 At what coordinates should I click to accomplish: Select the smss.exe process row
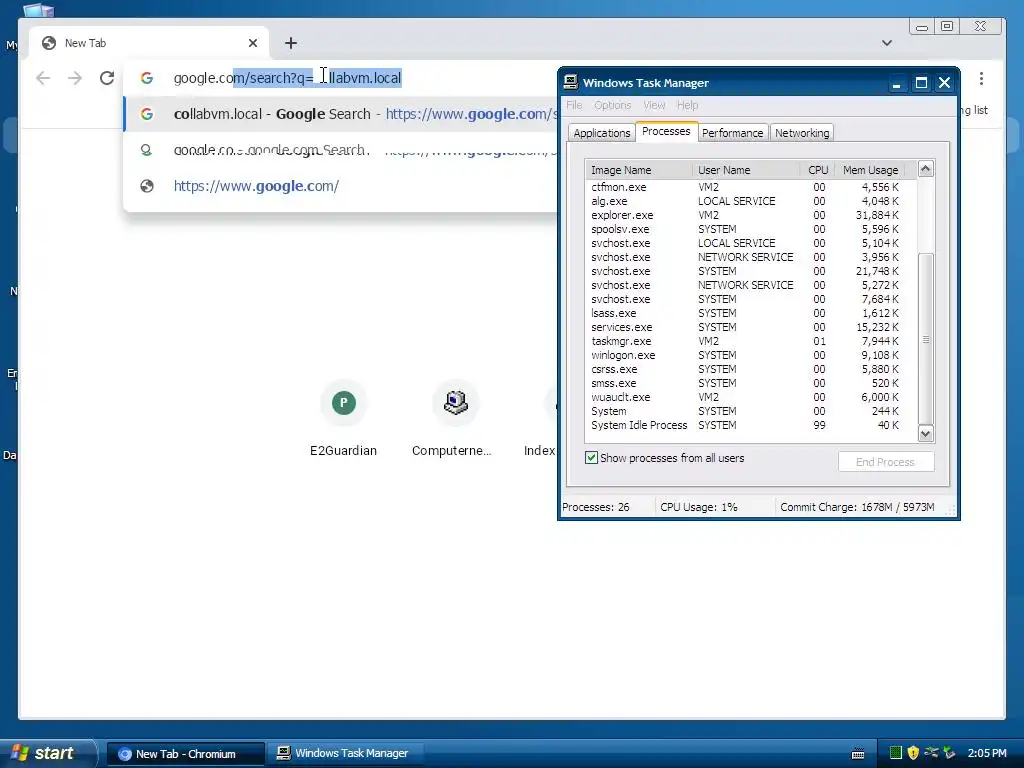pyautogui.click(x=744, y=383)
